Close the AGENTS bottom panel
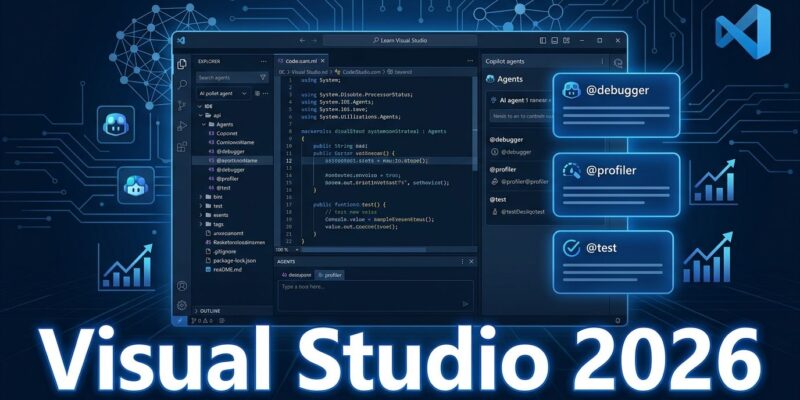 (471, 261)
